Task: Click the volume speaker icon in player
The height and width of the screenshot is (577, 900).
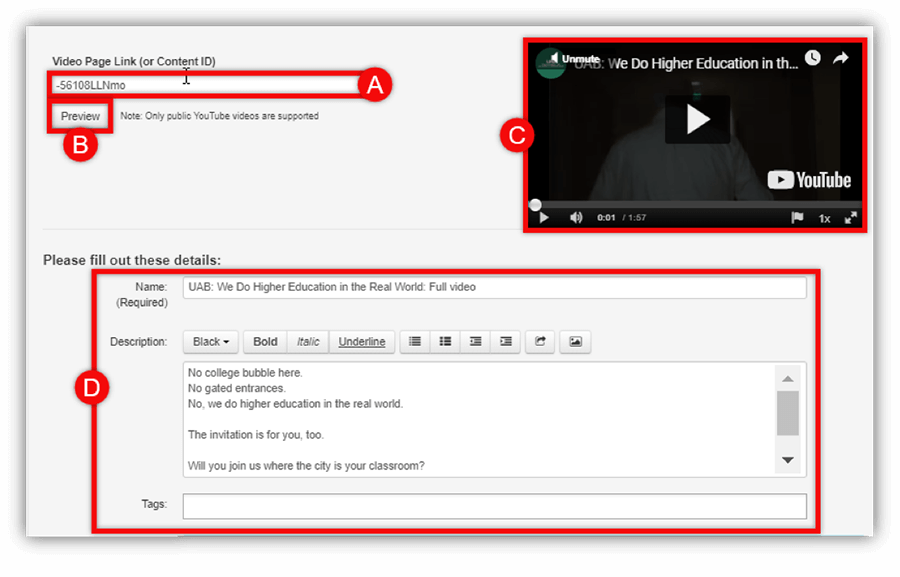Action: click(x=576, y=217)
